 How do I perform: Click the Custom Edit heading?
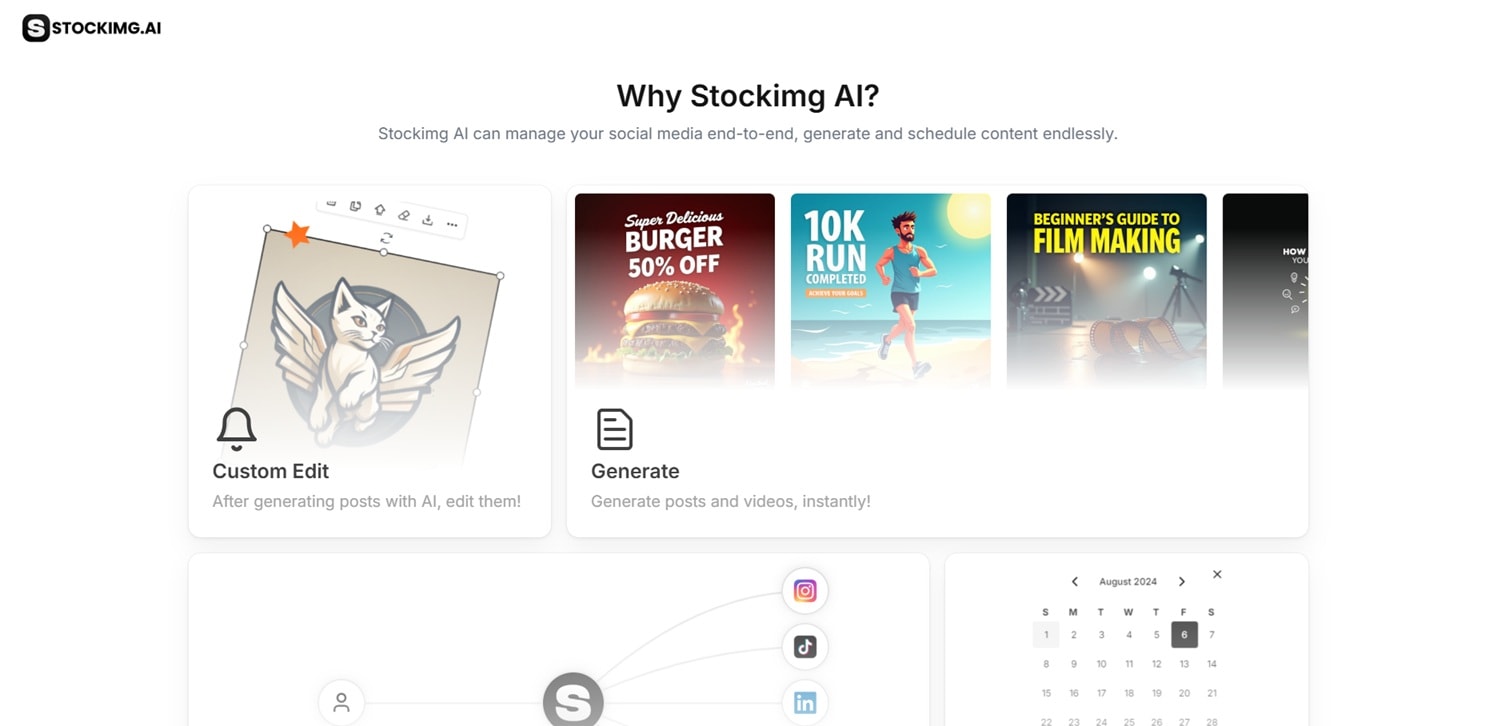(271, 471)
